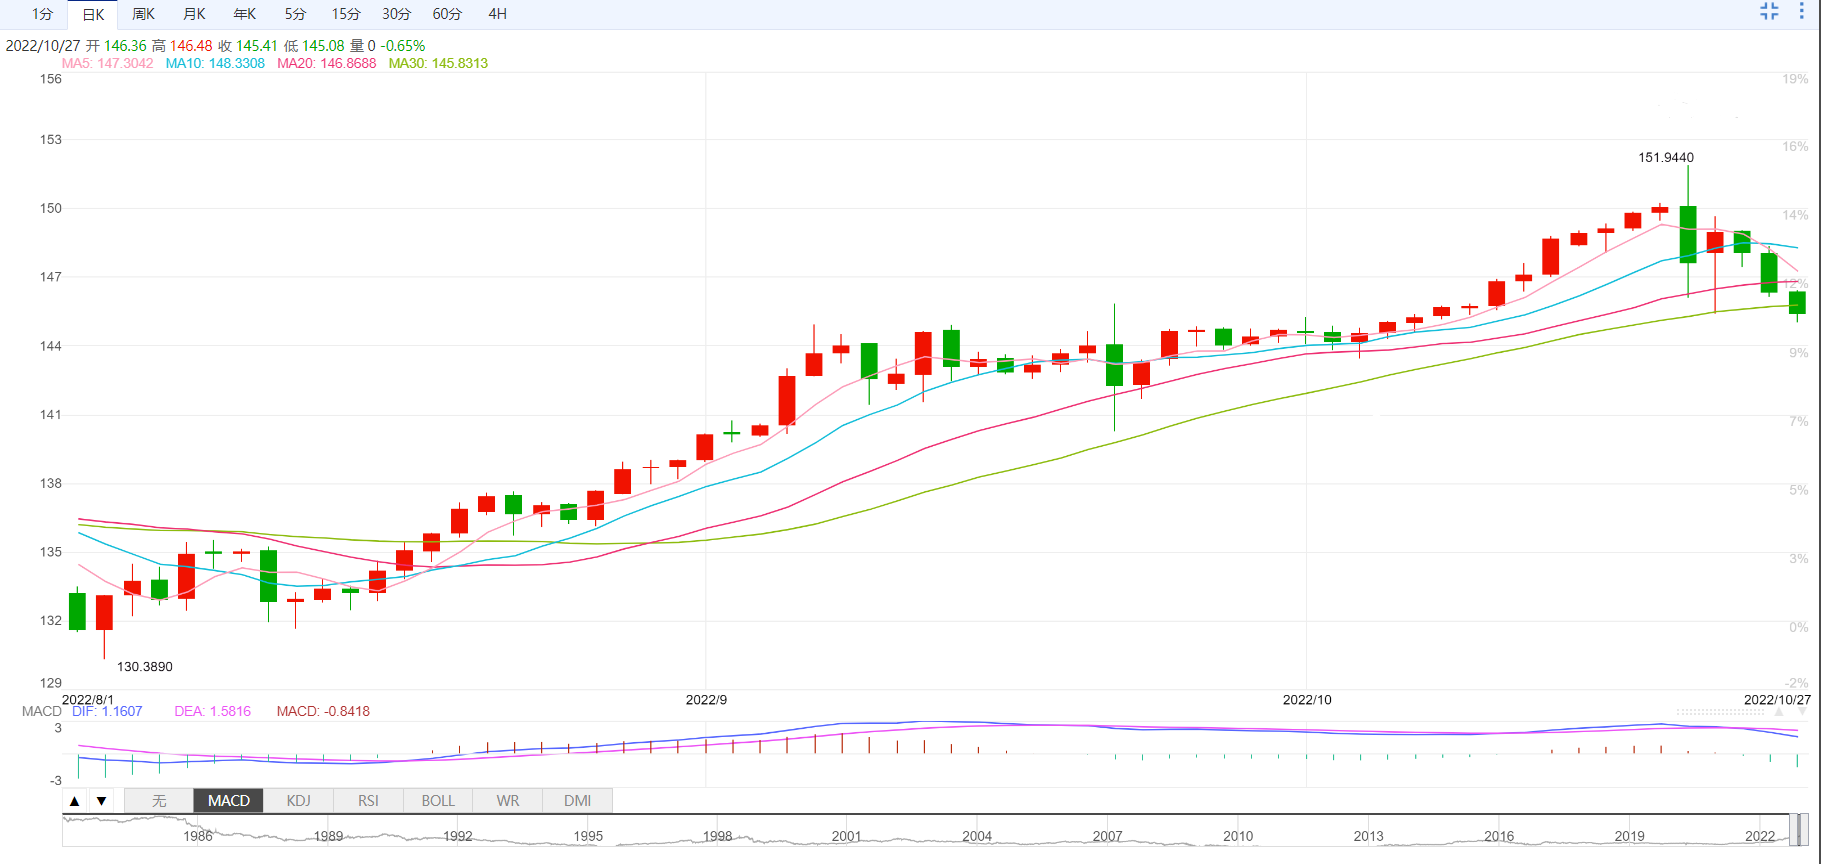Click the timeline range slider handle

pyautogui.click(x=1799, y=830)
